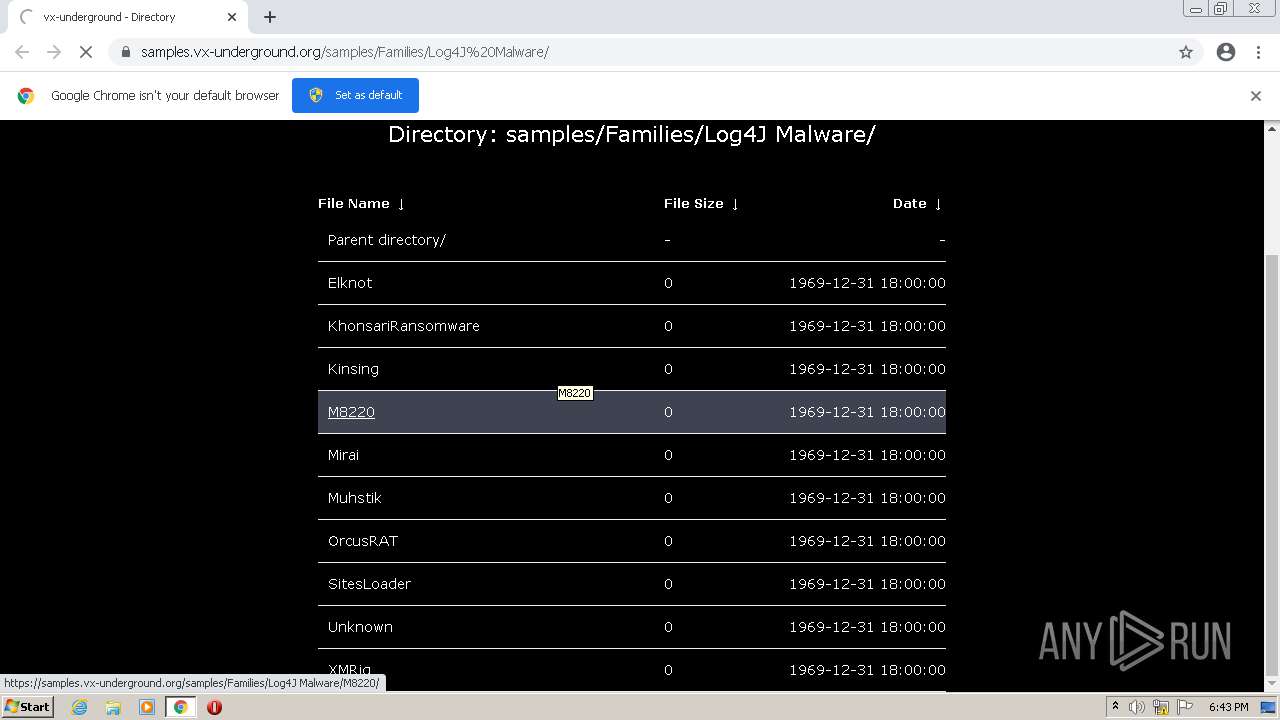Viewport: 1280px width, 720px height.
Task: Open File Explorer from taskbar
Action: pyautogui.click(x=113, y=707)
